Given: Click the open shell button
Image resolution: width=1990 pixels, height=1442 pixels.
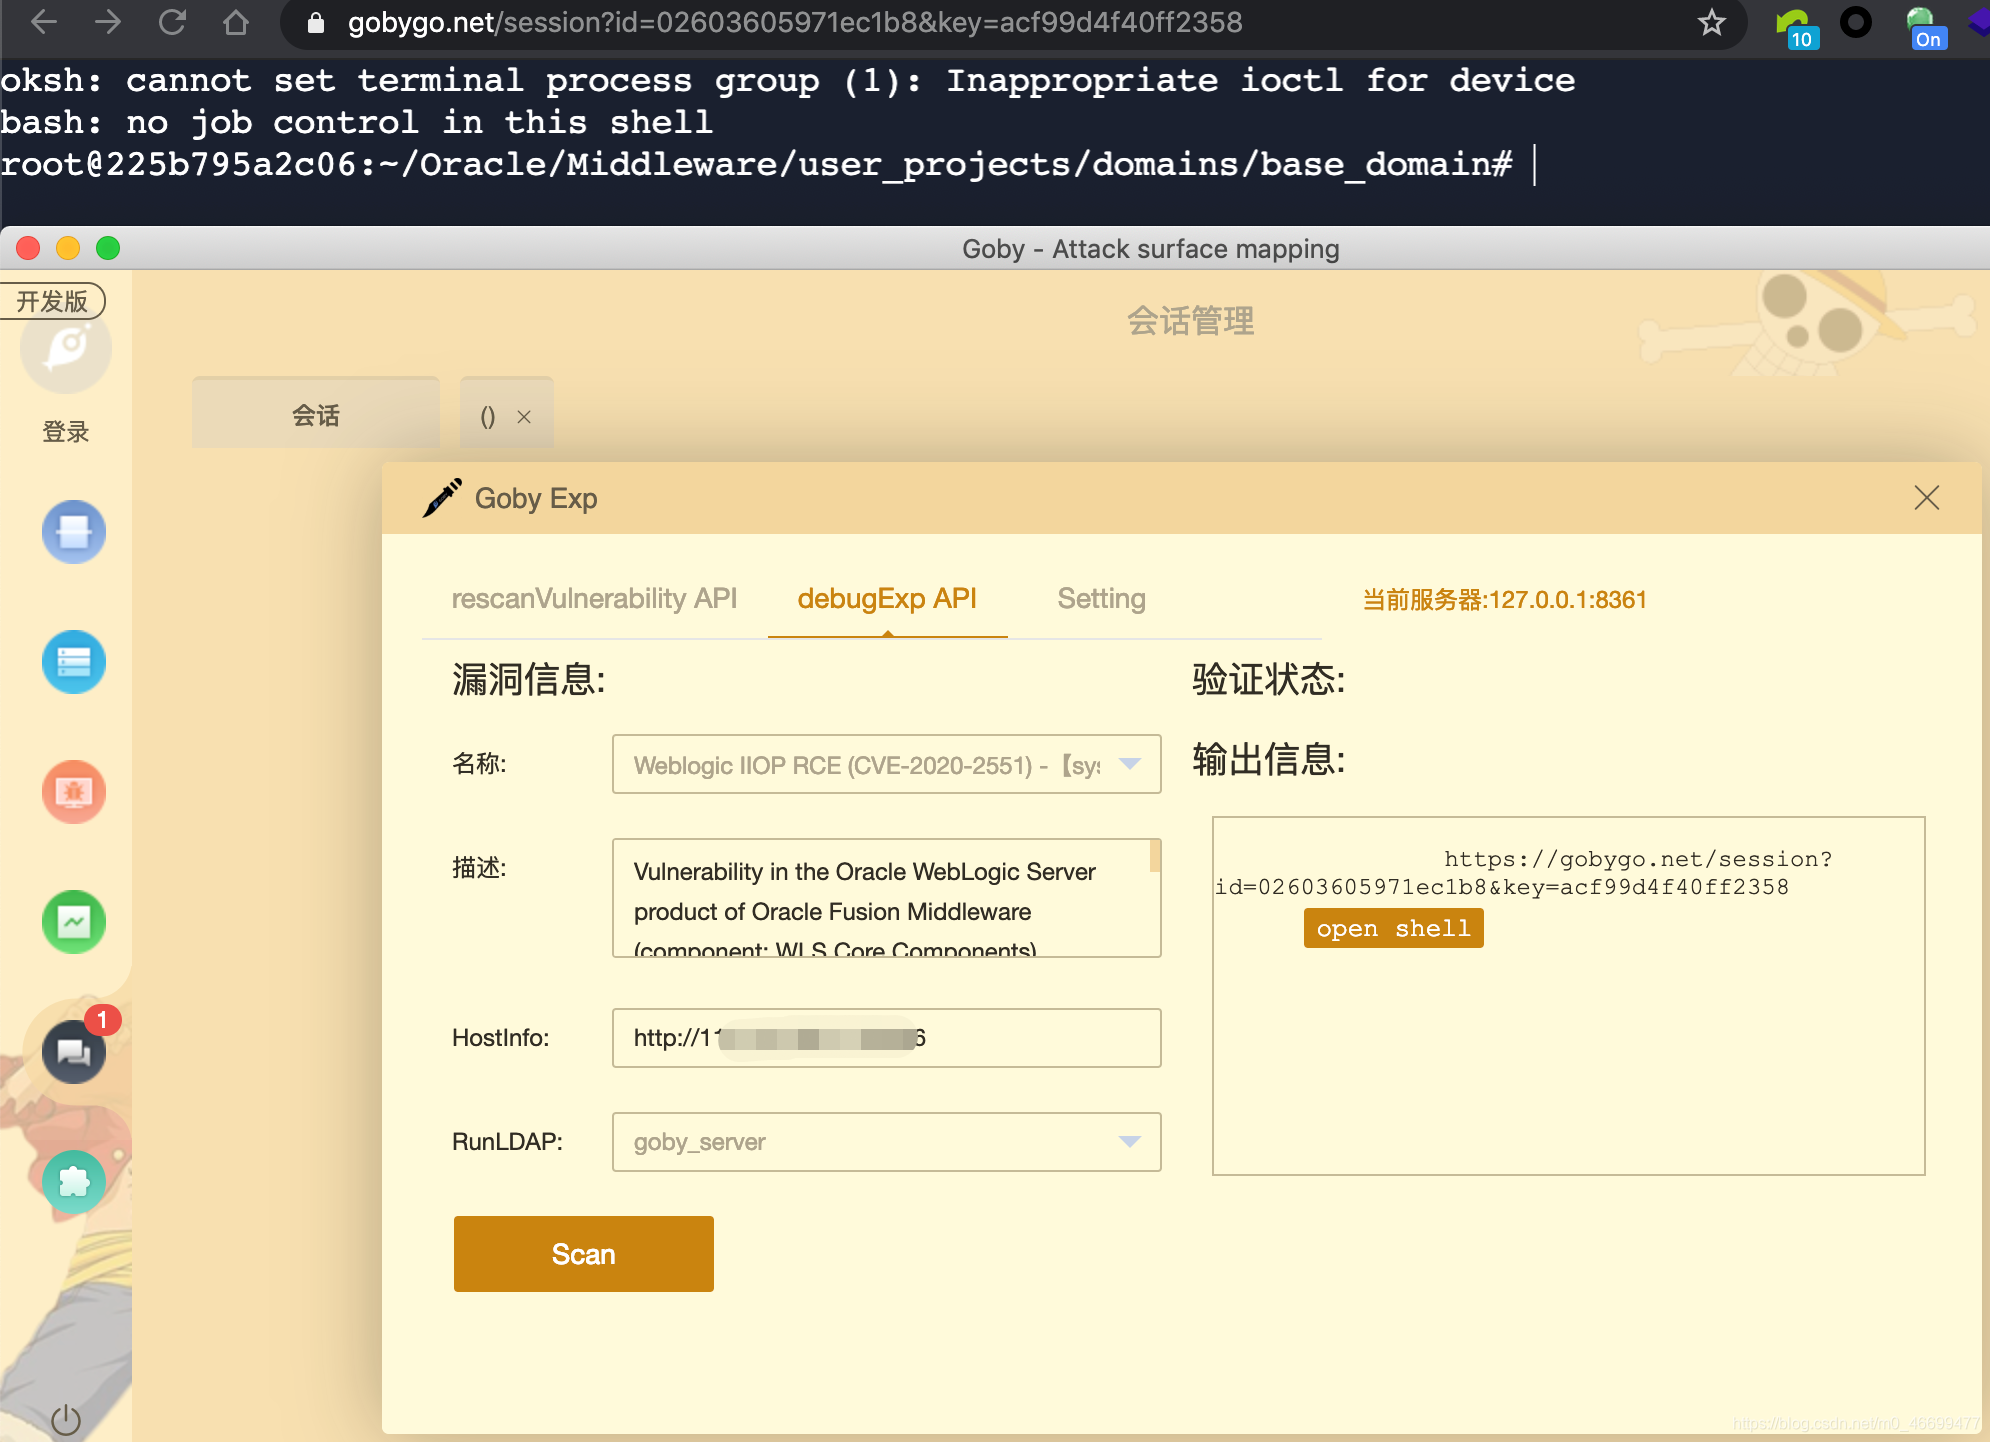Looking at the screenshot, I should [x=1393, y=929].
